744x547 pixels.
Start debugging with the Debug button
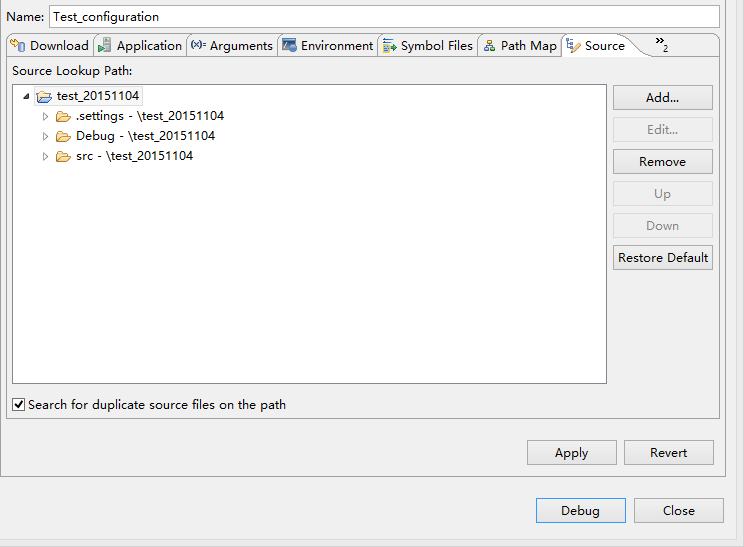click(x=580, y=510)
